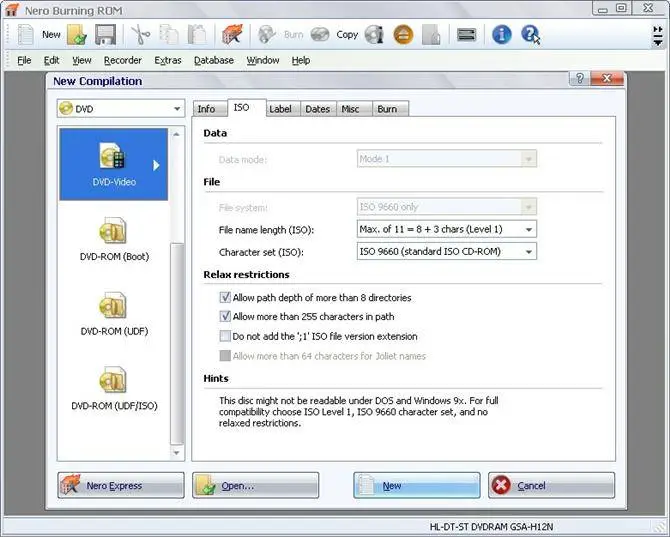The height and width of the screenshot is (537, 670).
Task: Open the Extras menu
Action: point(168,60)
